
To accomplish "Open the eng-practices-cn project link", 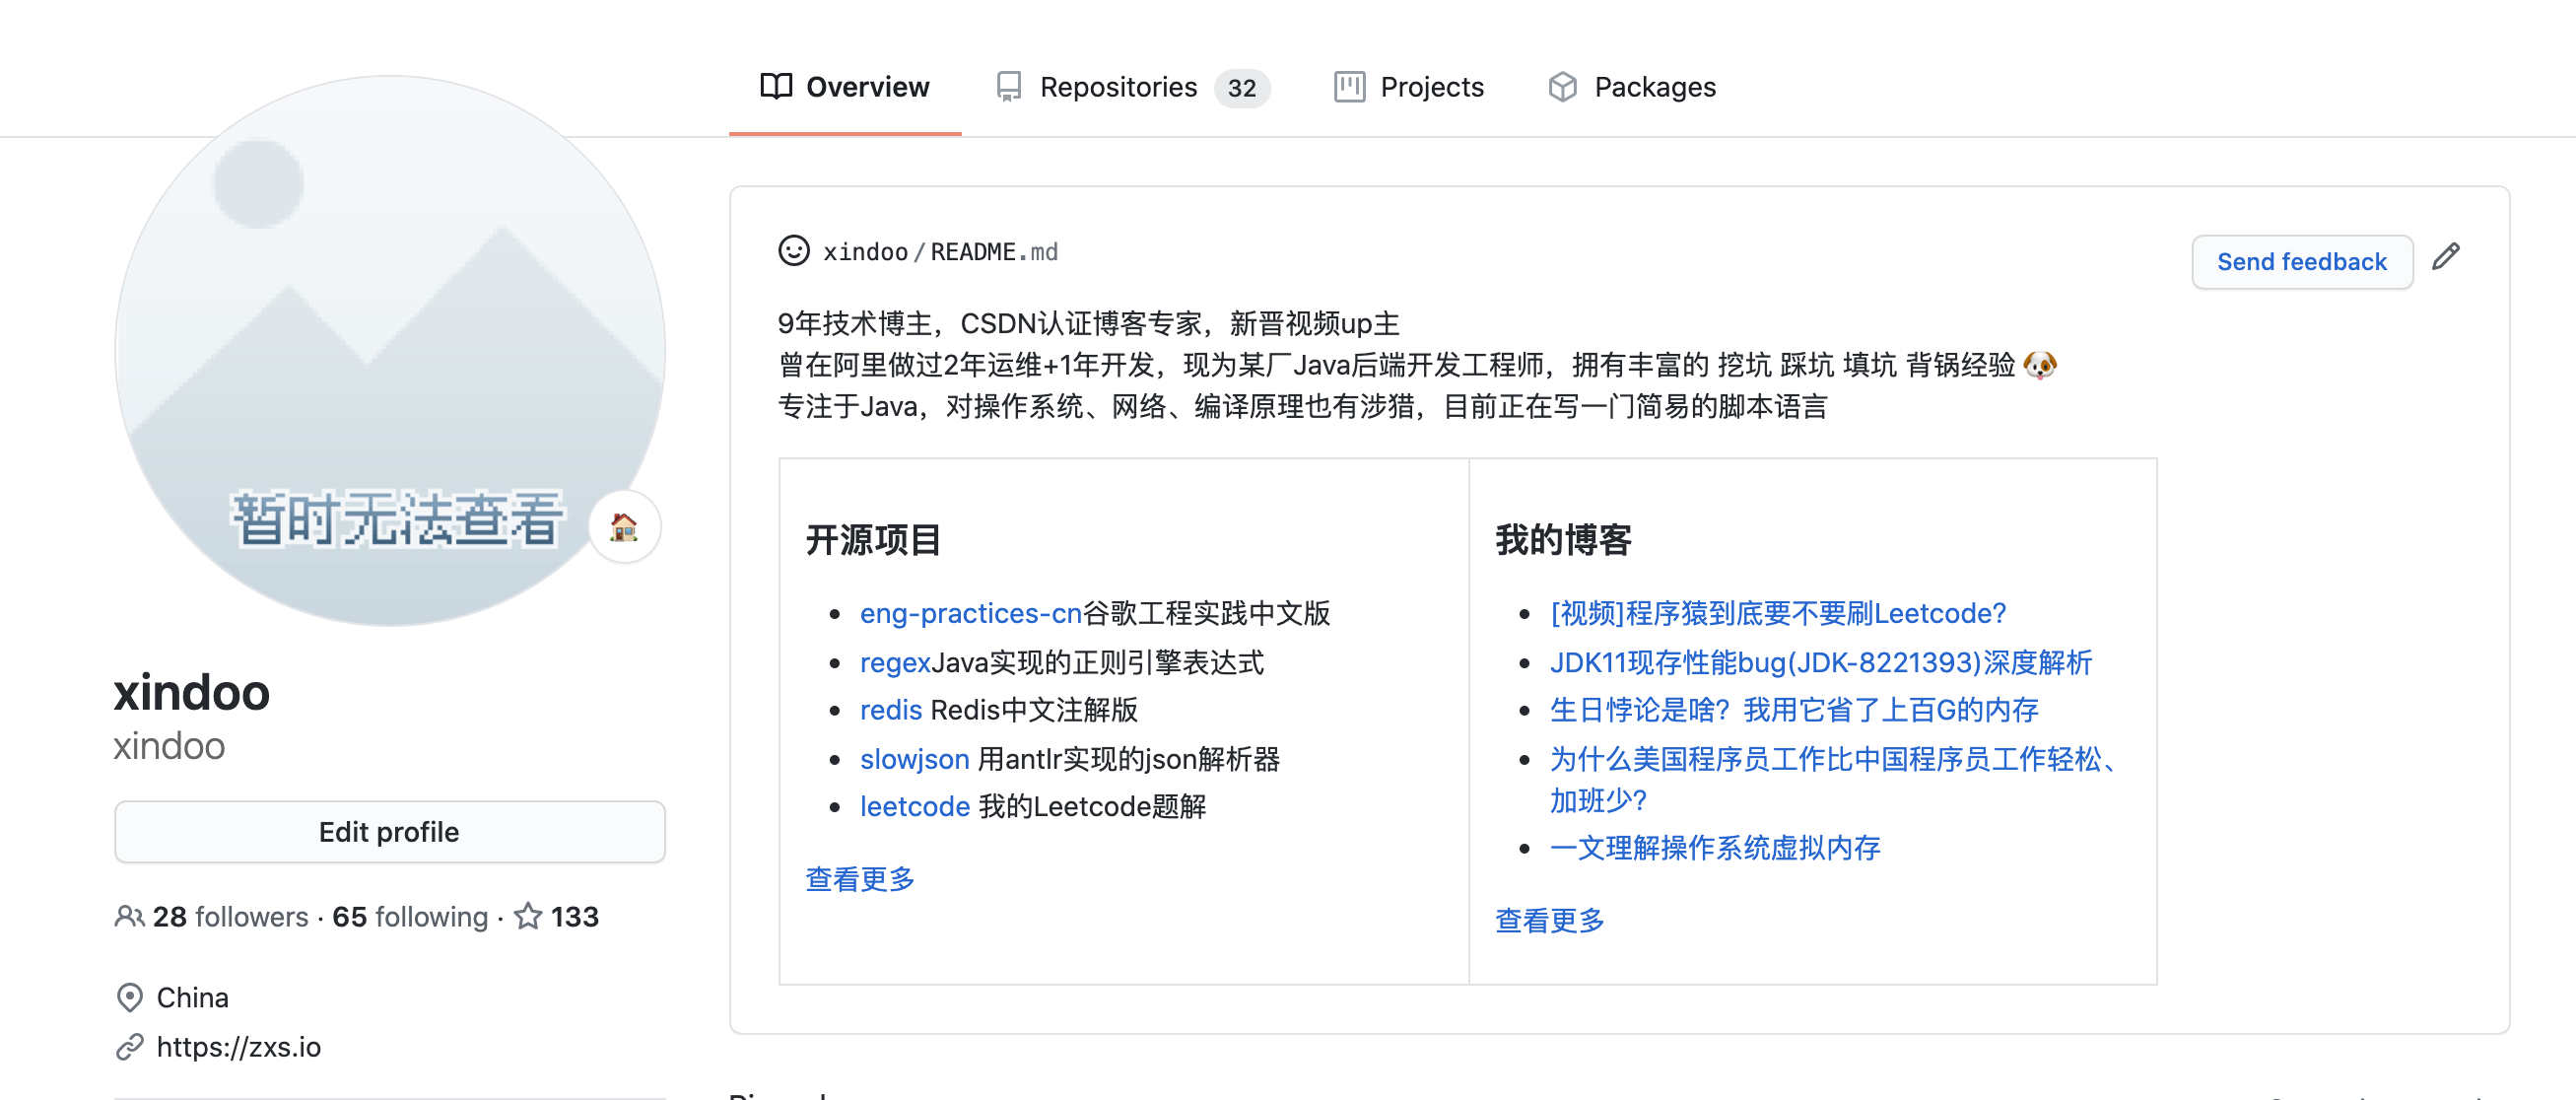I will click(970, 613).
